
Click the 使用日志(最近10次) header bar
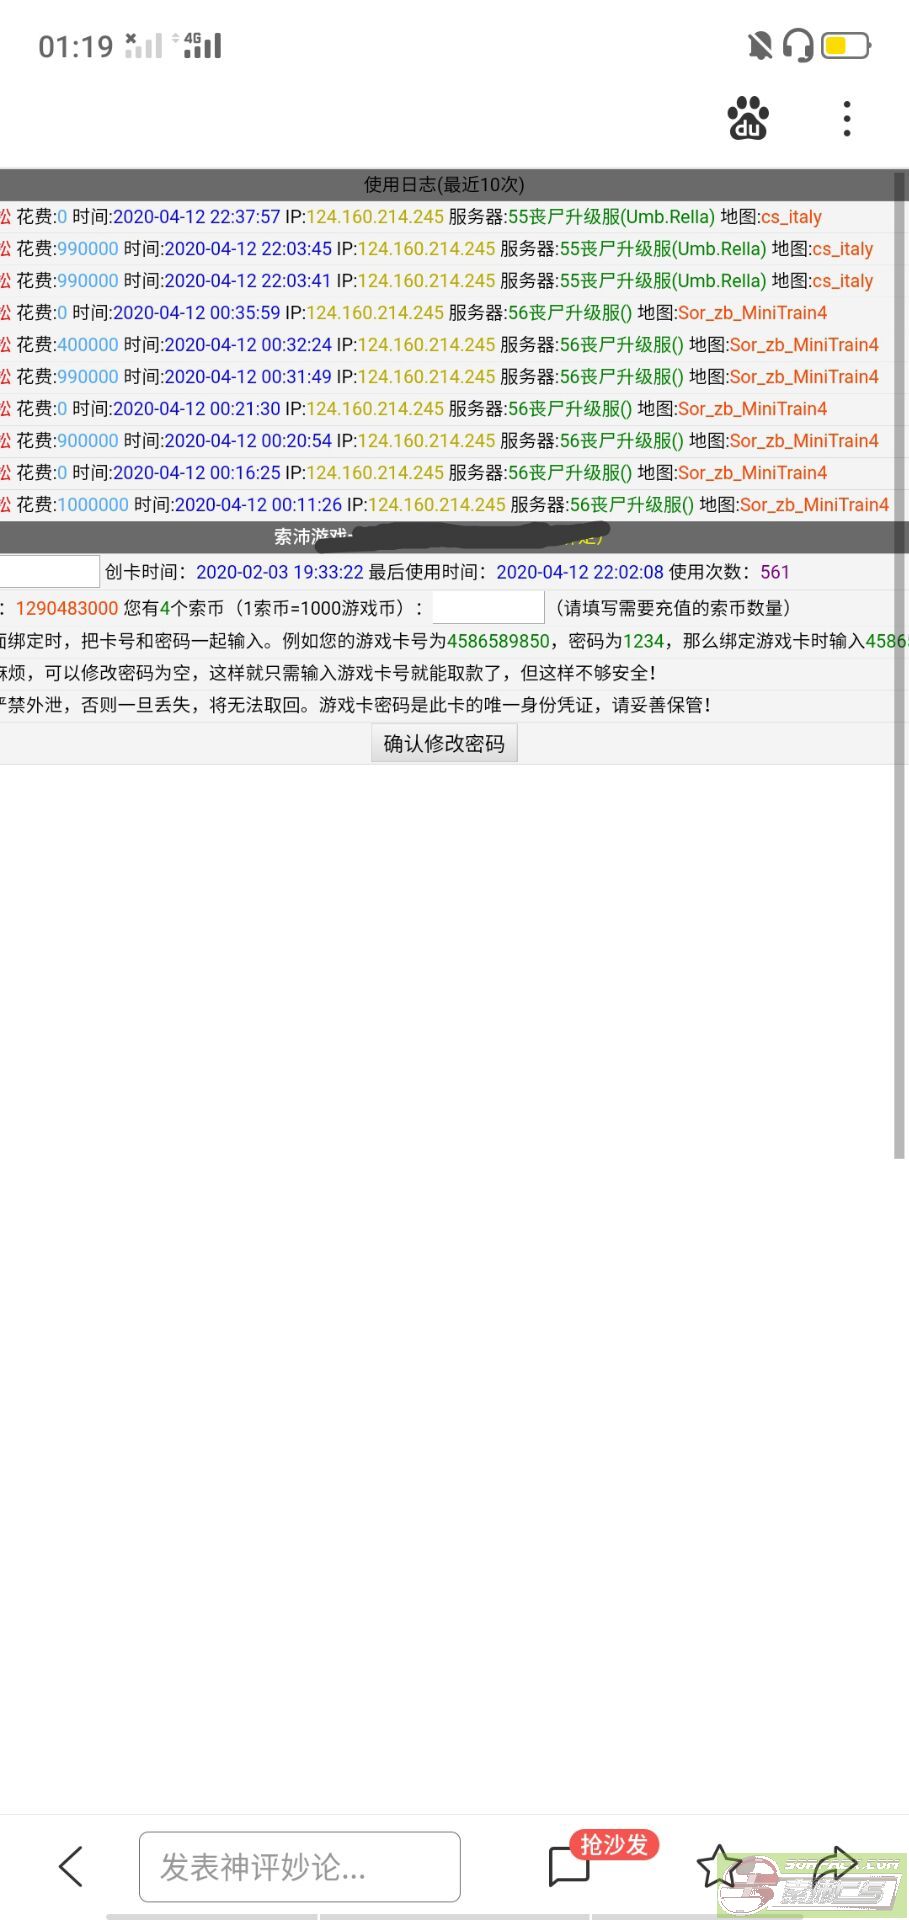coord(444,185)
